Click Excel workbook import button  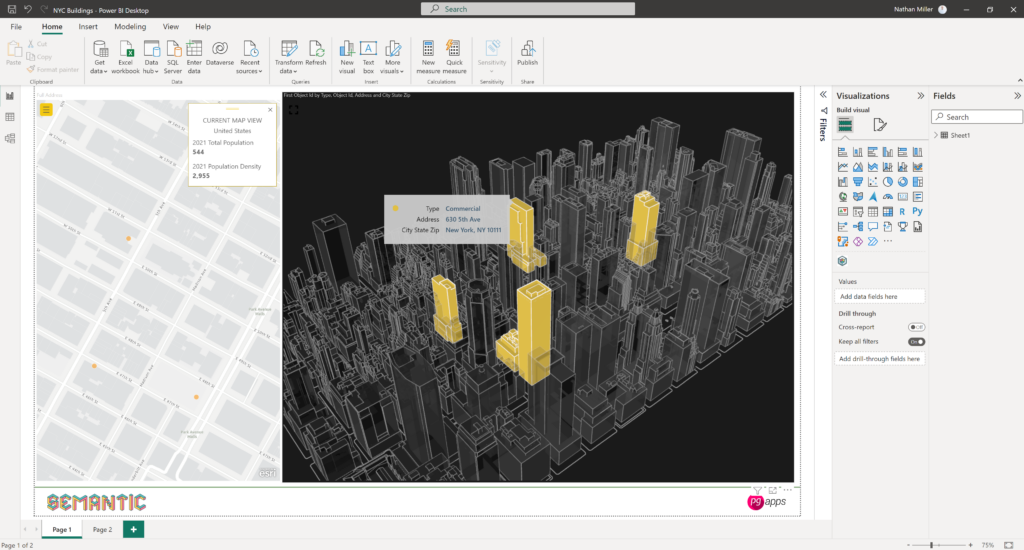click(x=125, y=57)
